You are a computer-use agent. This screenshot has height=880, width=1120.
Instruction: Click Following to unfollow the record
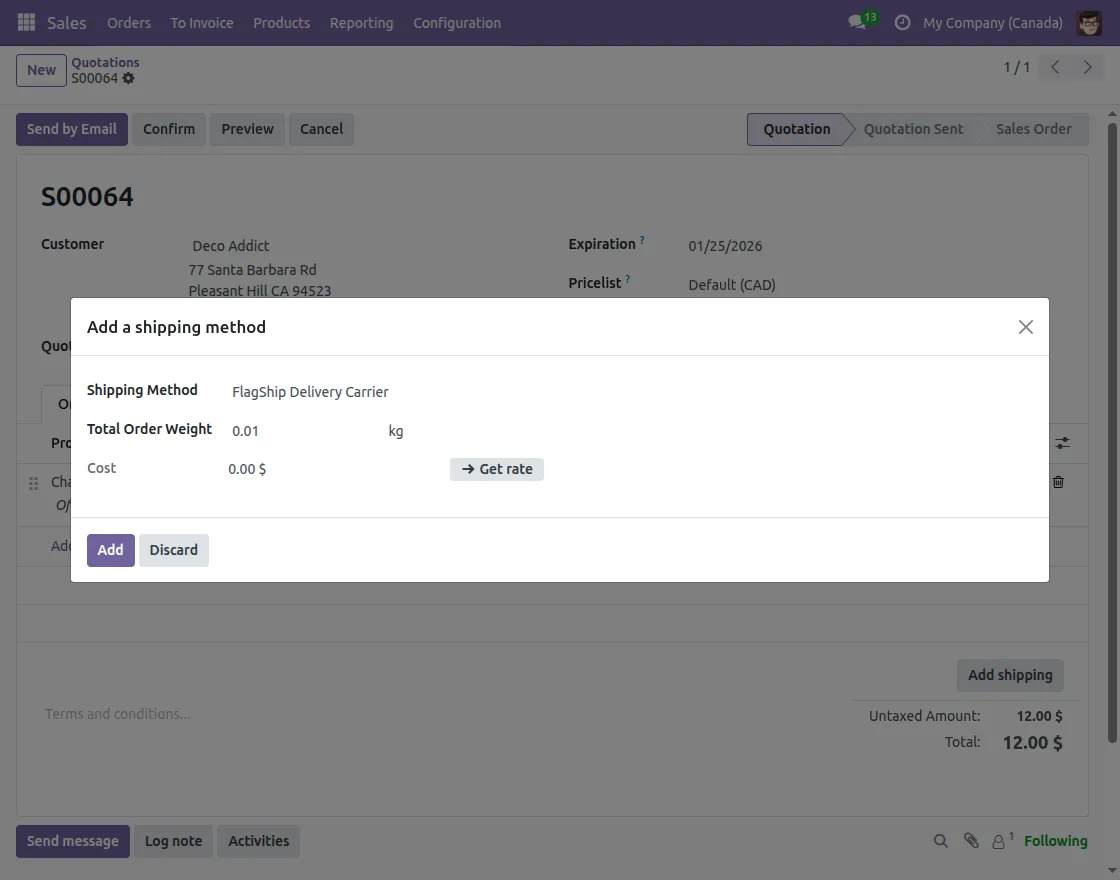click(x=1056, y=841)
